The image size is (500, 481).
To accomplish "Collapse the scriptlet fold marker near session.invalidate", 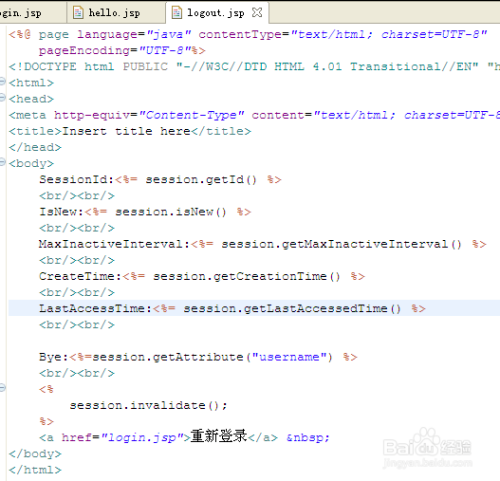I will tap(2, 388).
